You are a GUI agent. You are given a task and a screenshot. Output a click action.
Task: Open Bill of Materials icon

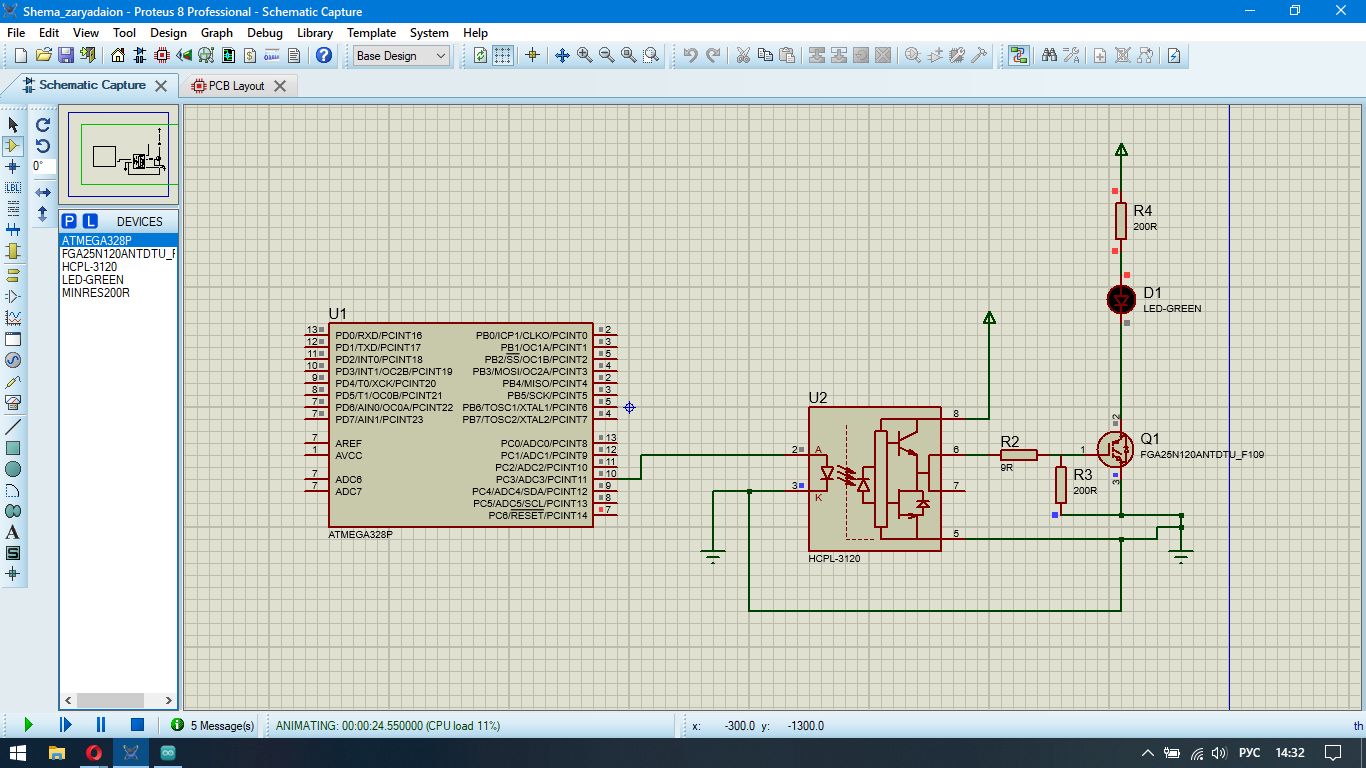coord(249,55)
